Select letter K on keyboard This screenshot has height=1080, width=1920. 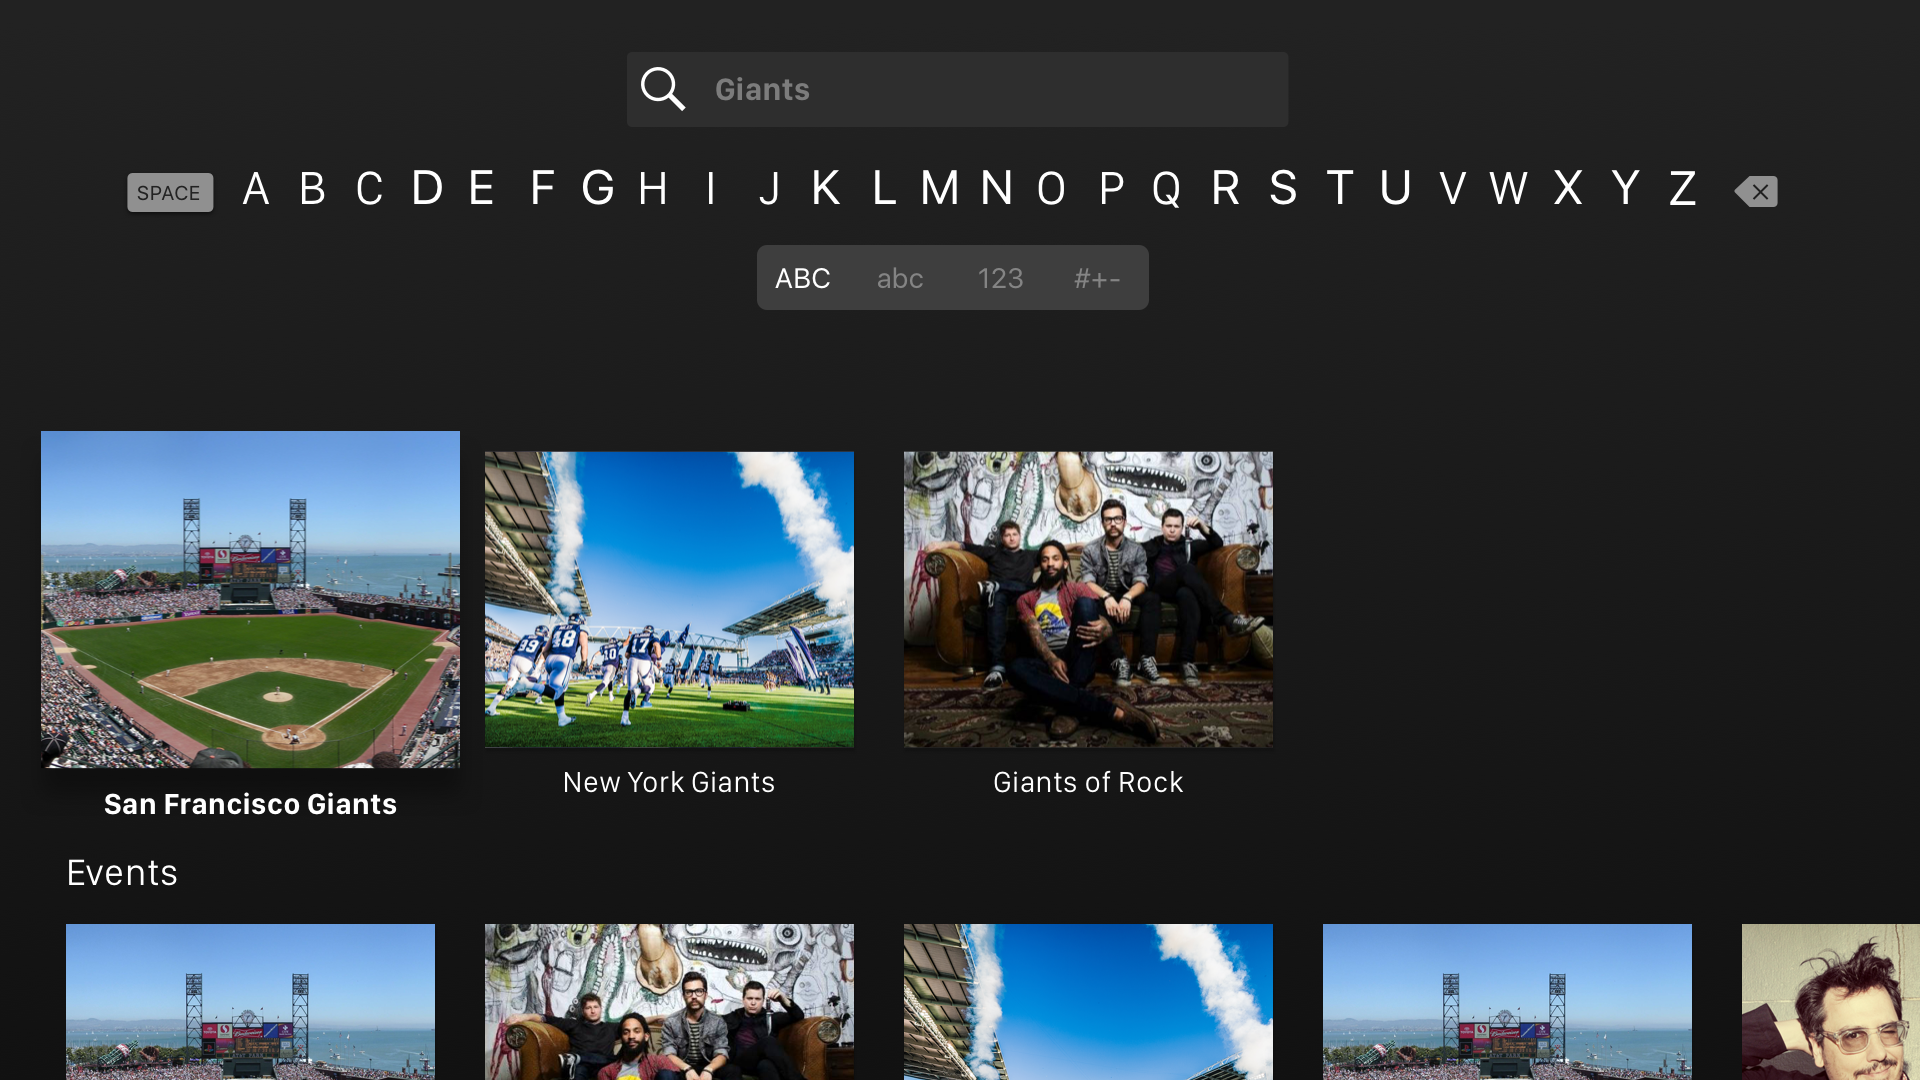[826, 188]
